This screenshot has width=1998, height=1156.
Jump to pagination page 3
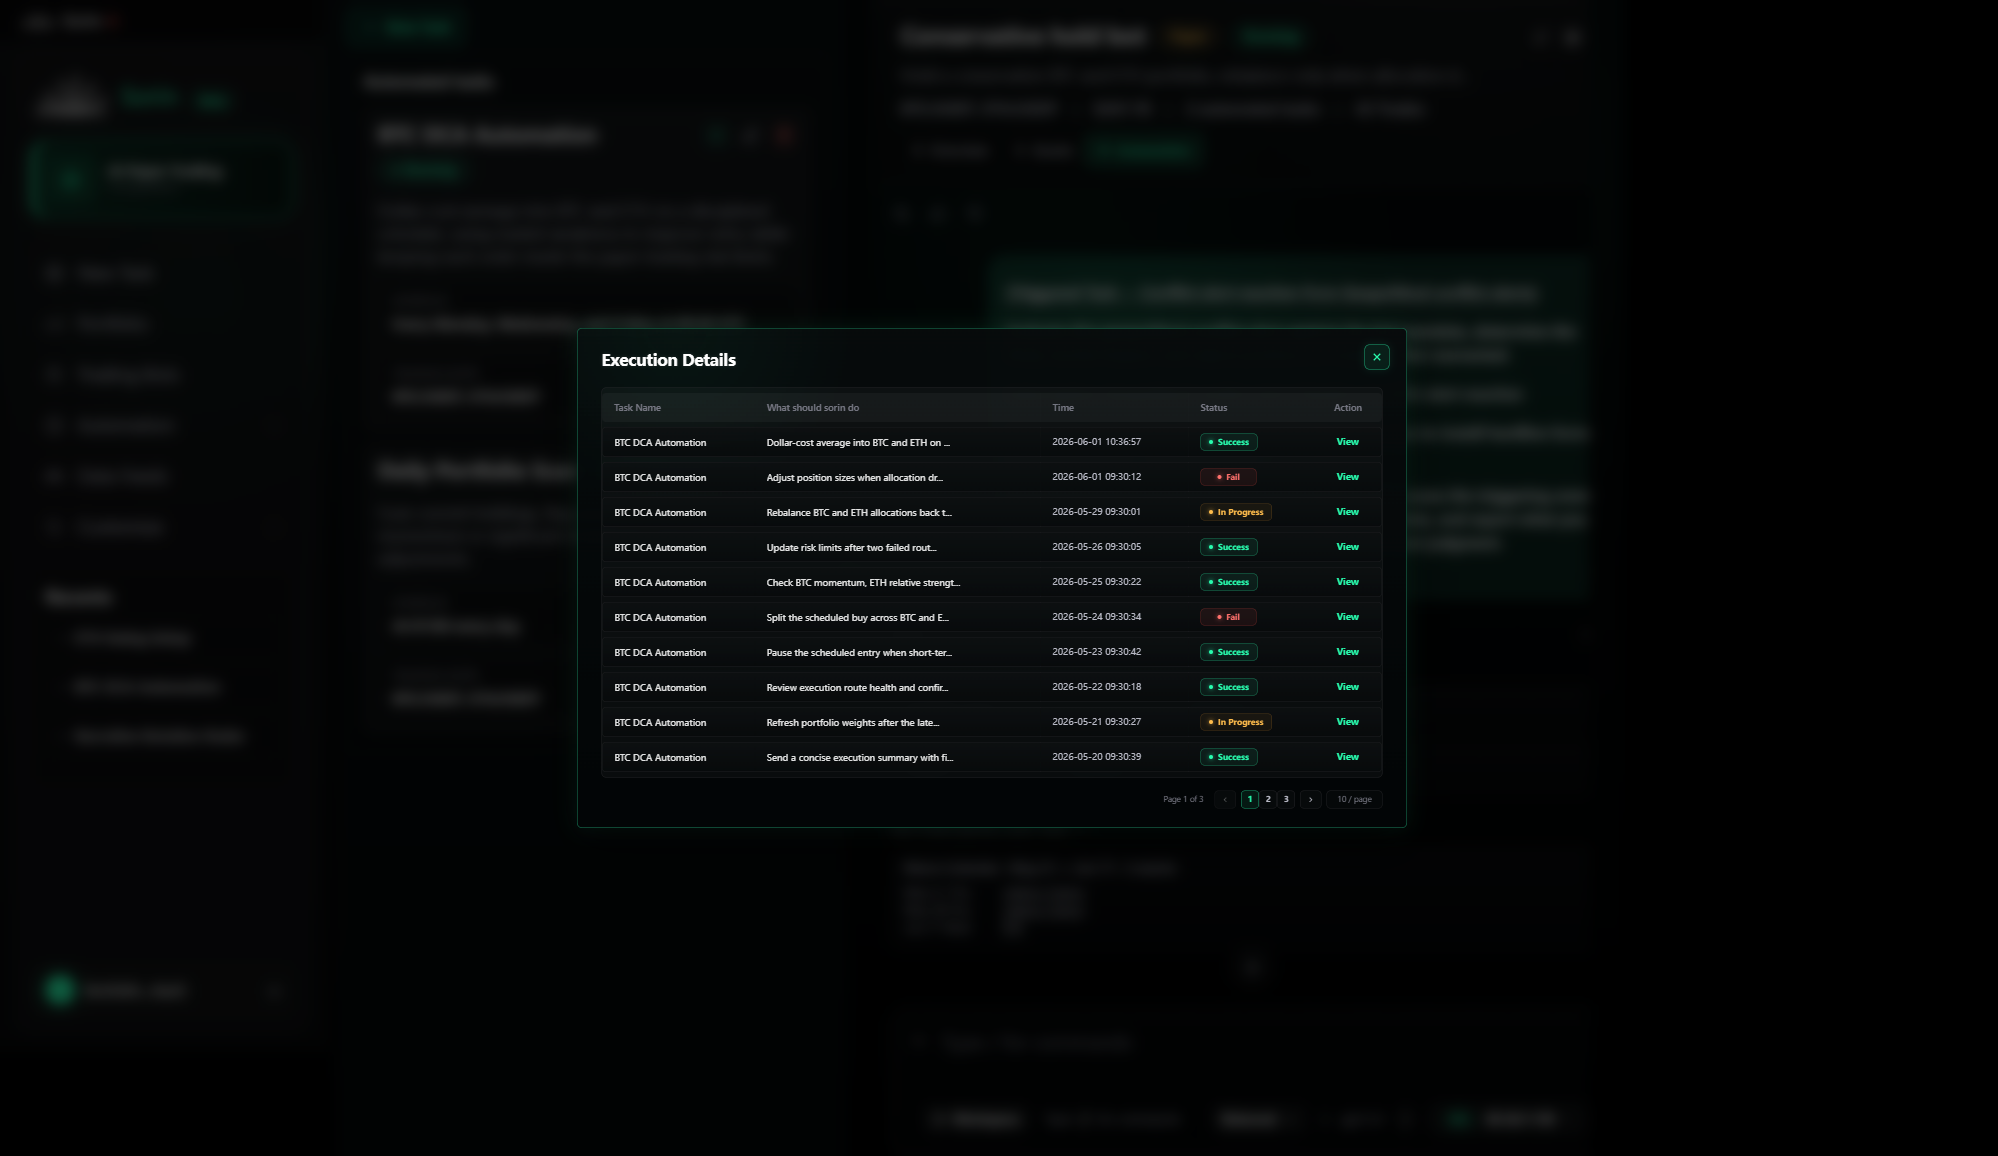pyautogui.click(x=1286, y=799)
